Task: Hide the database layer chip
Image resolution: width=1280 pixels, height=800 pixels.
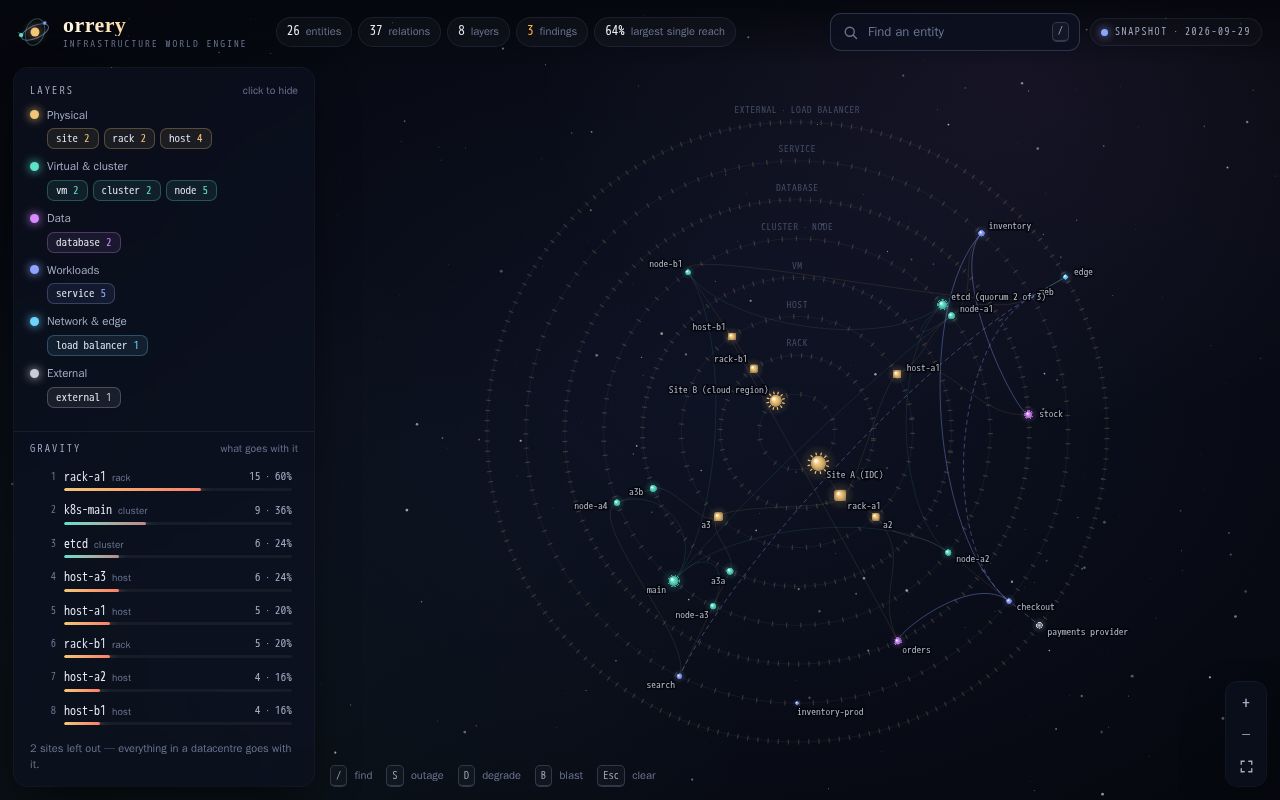Action: tap(84, 243)
